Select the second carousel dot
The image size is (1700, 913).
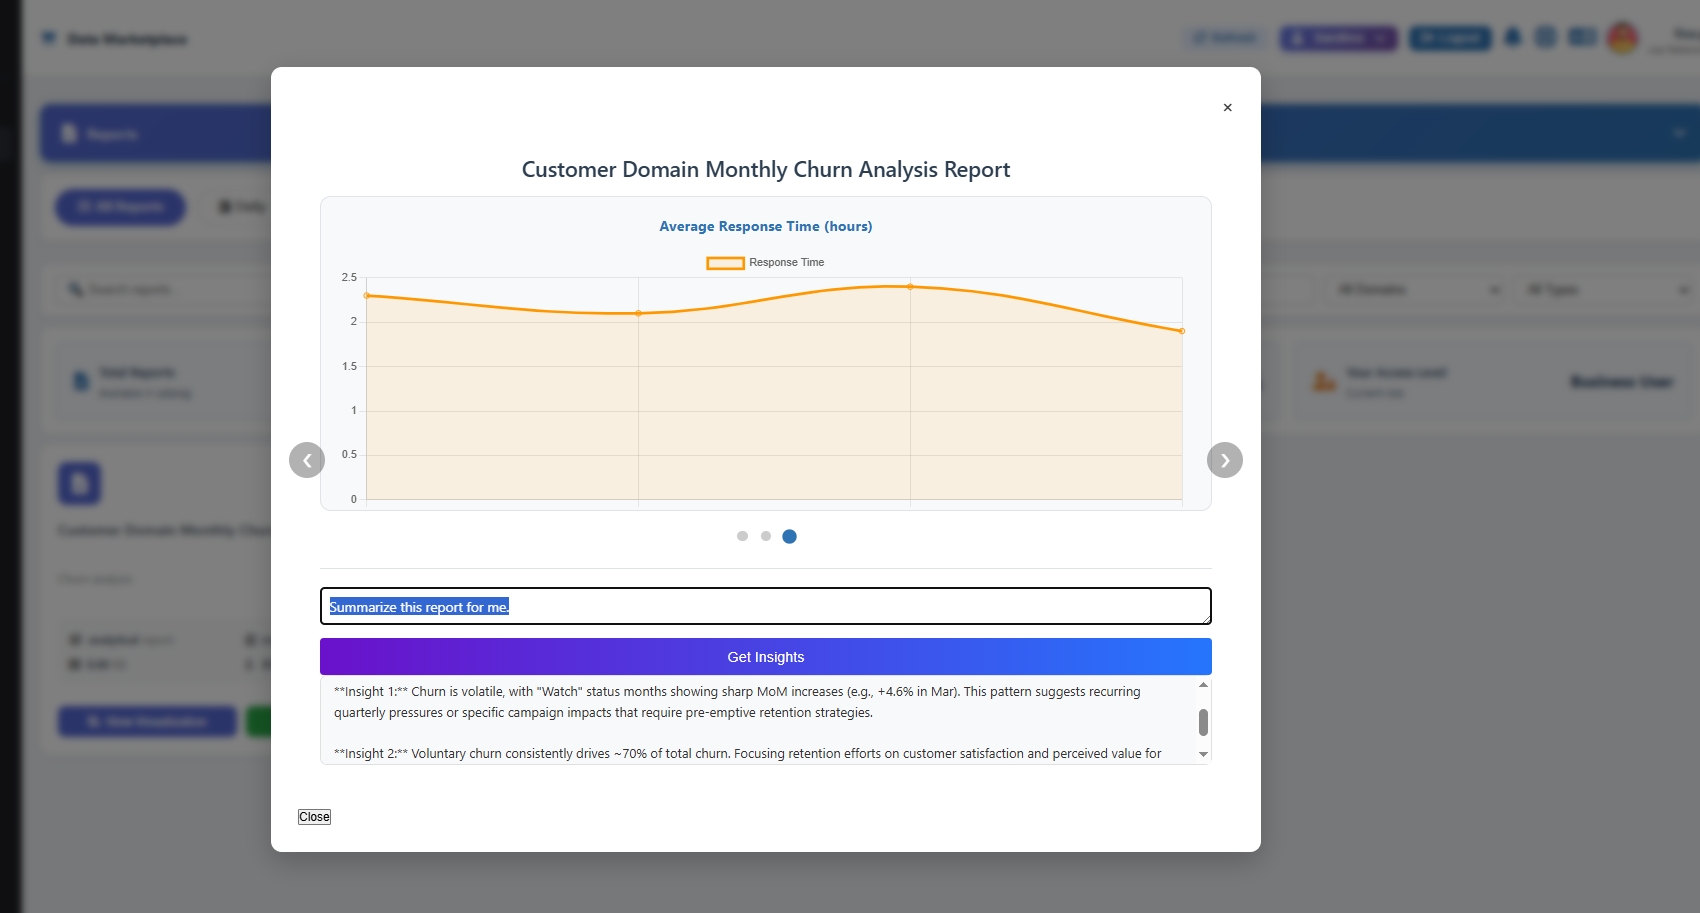coord(766,536)
